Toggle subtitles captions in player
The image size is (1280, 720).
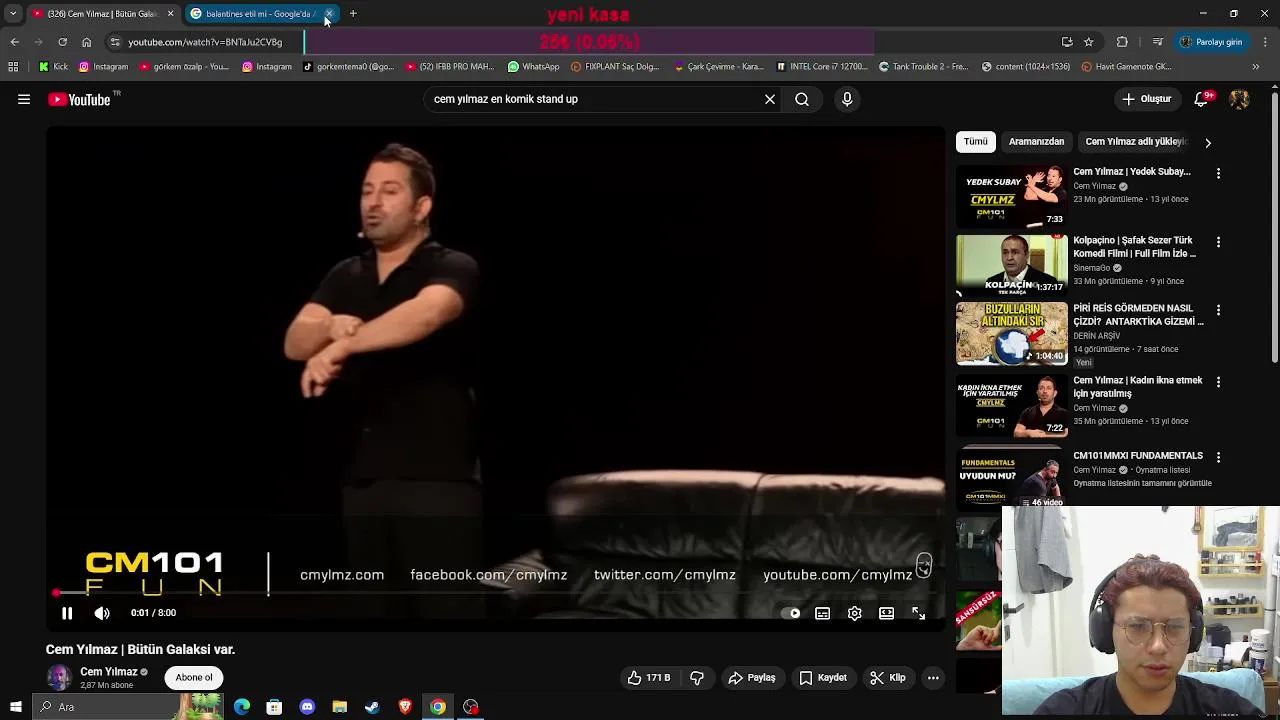pos(822,613)
